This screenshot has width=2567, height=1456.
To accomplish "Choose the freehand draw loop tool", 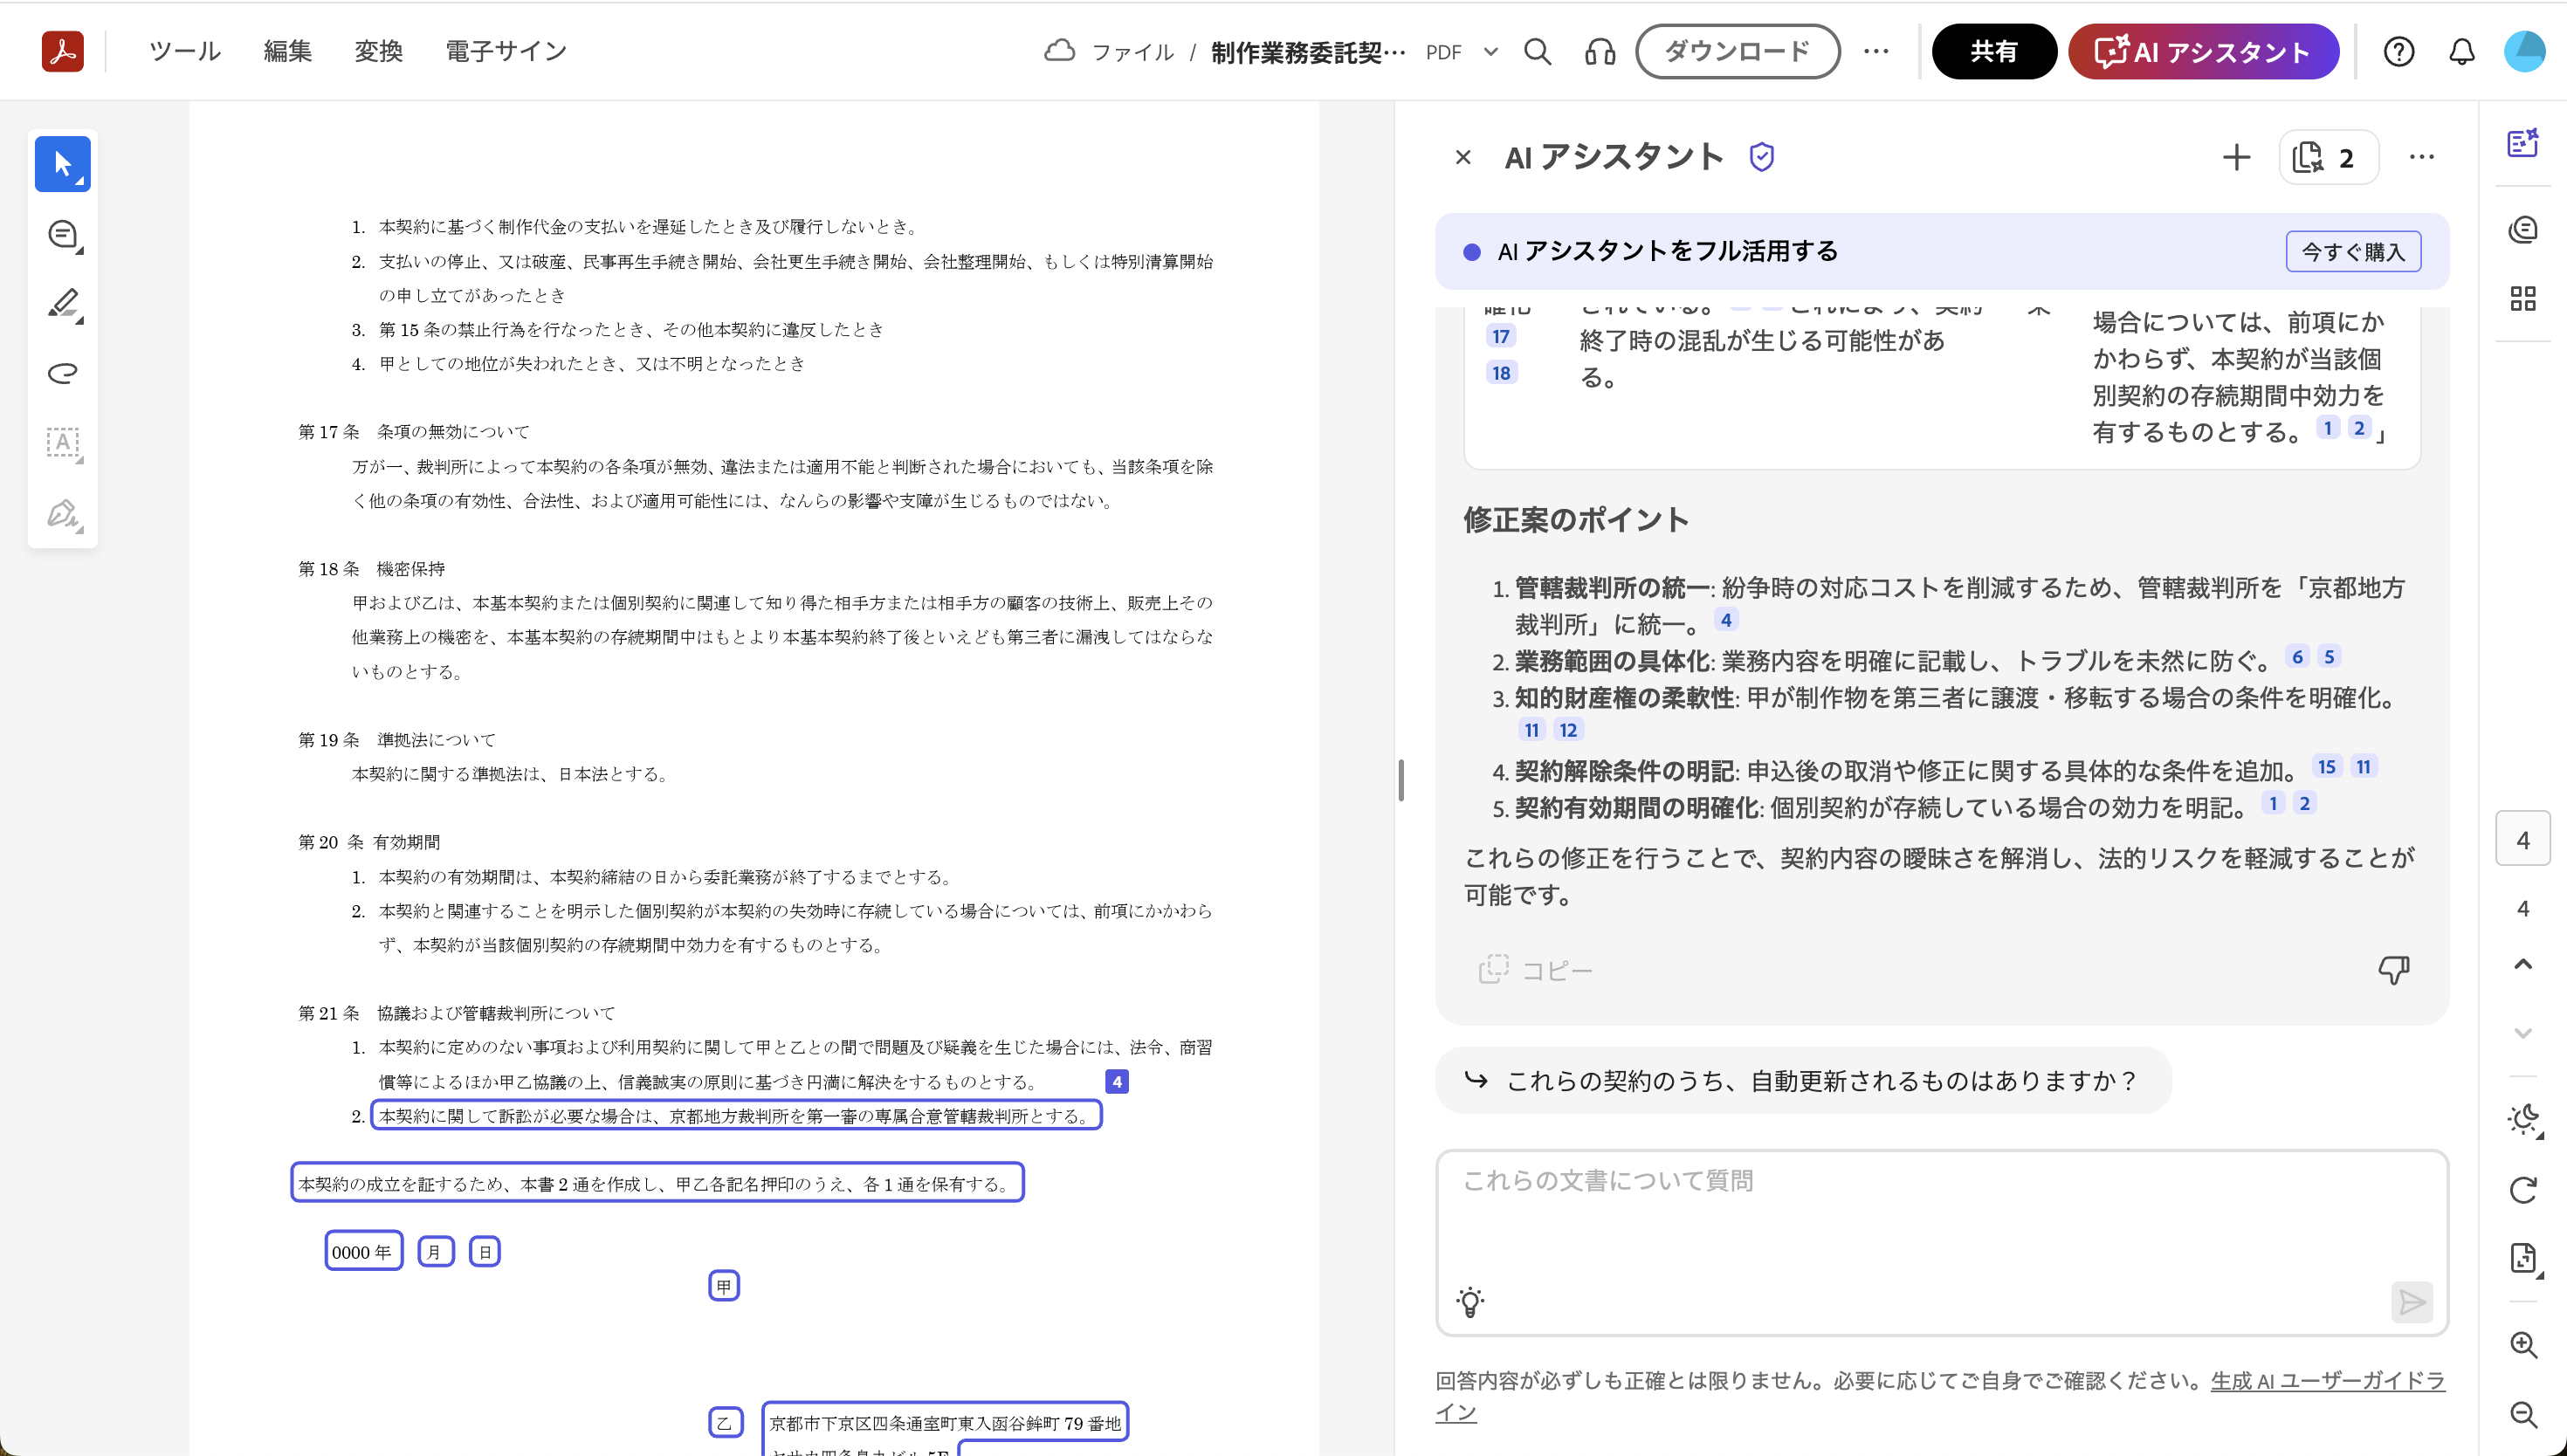I will coord(62,373).
